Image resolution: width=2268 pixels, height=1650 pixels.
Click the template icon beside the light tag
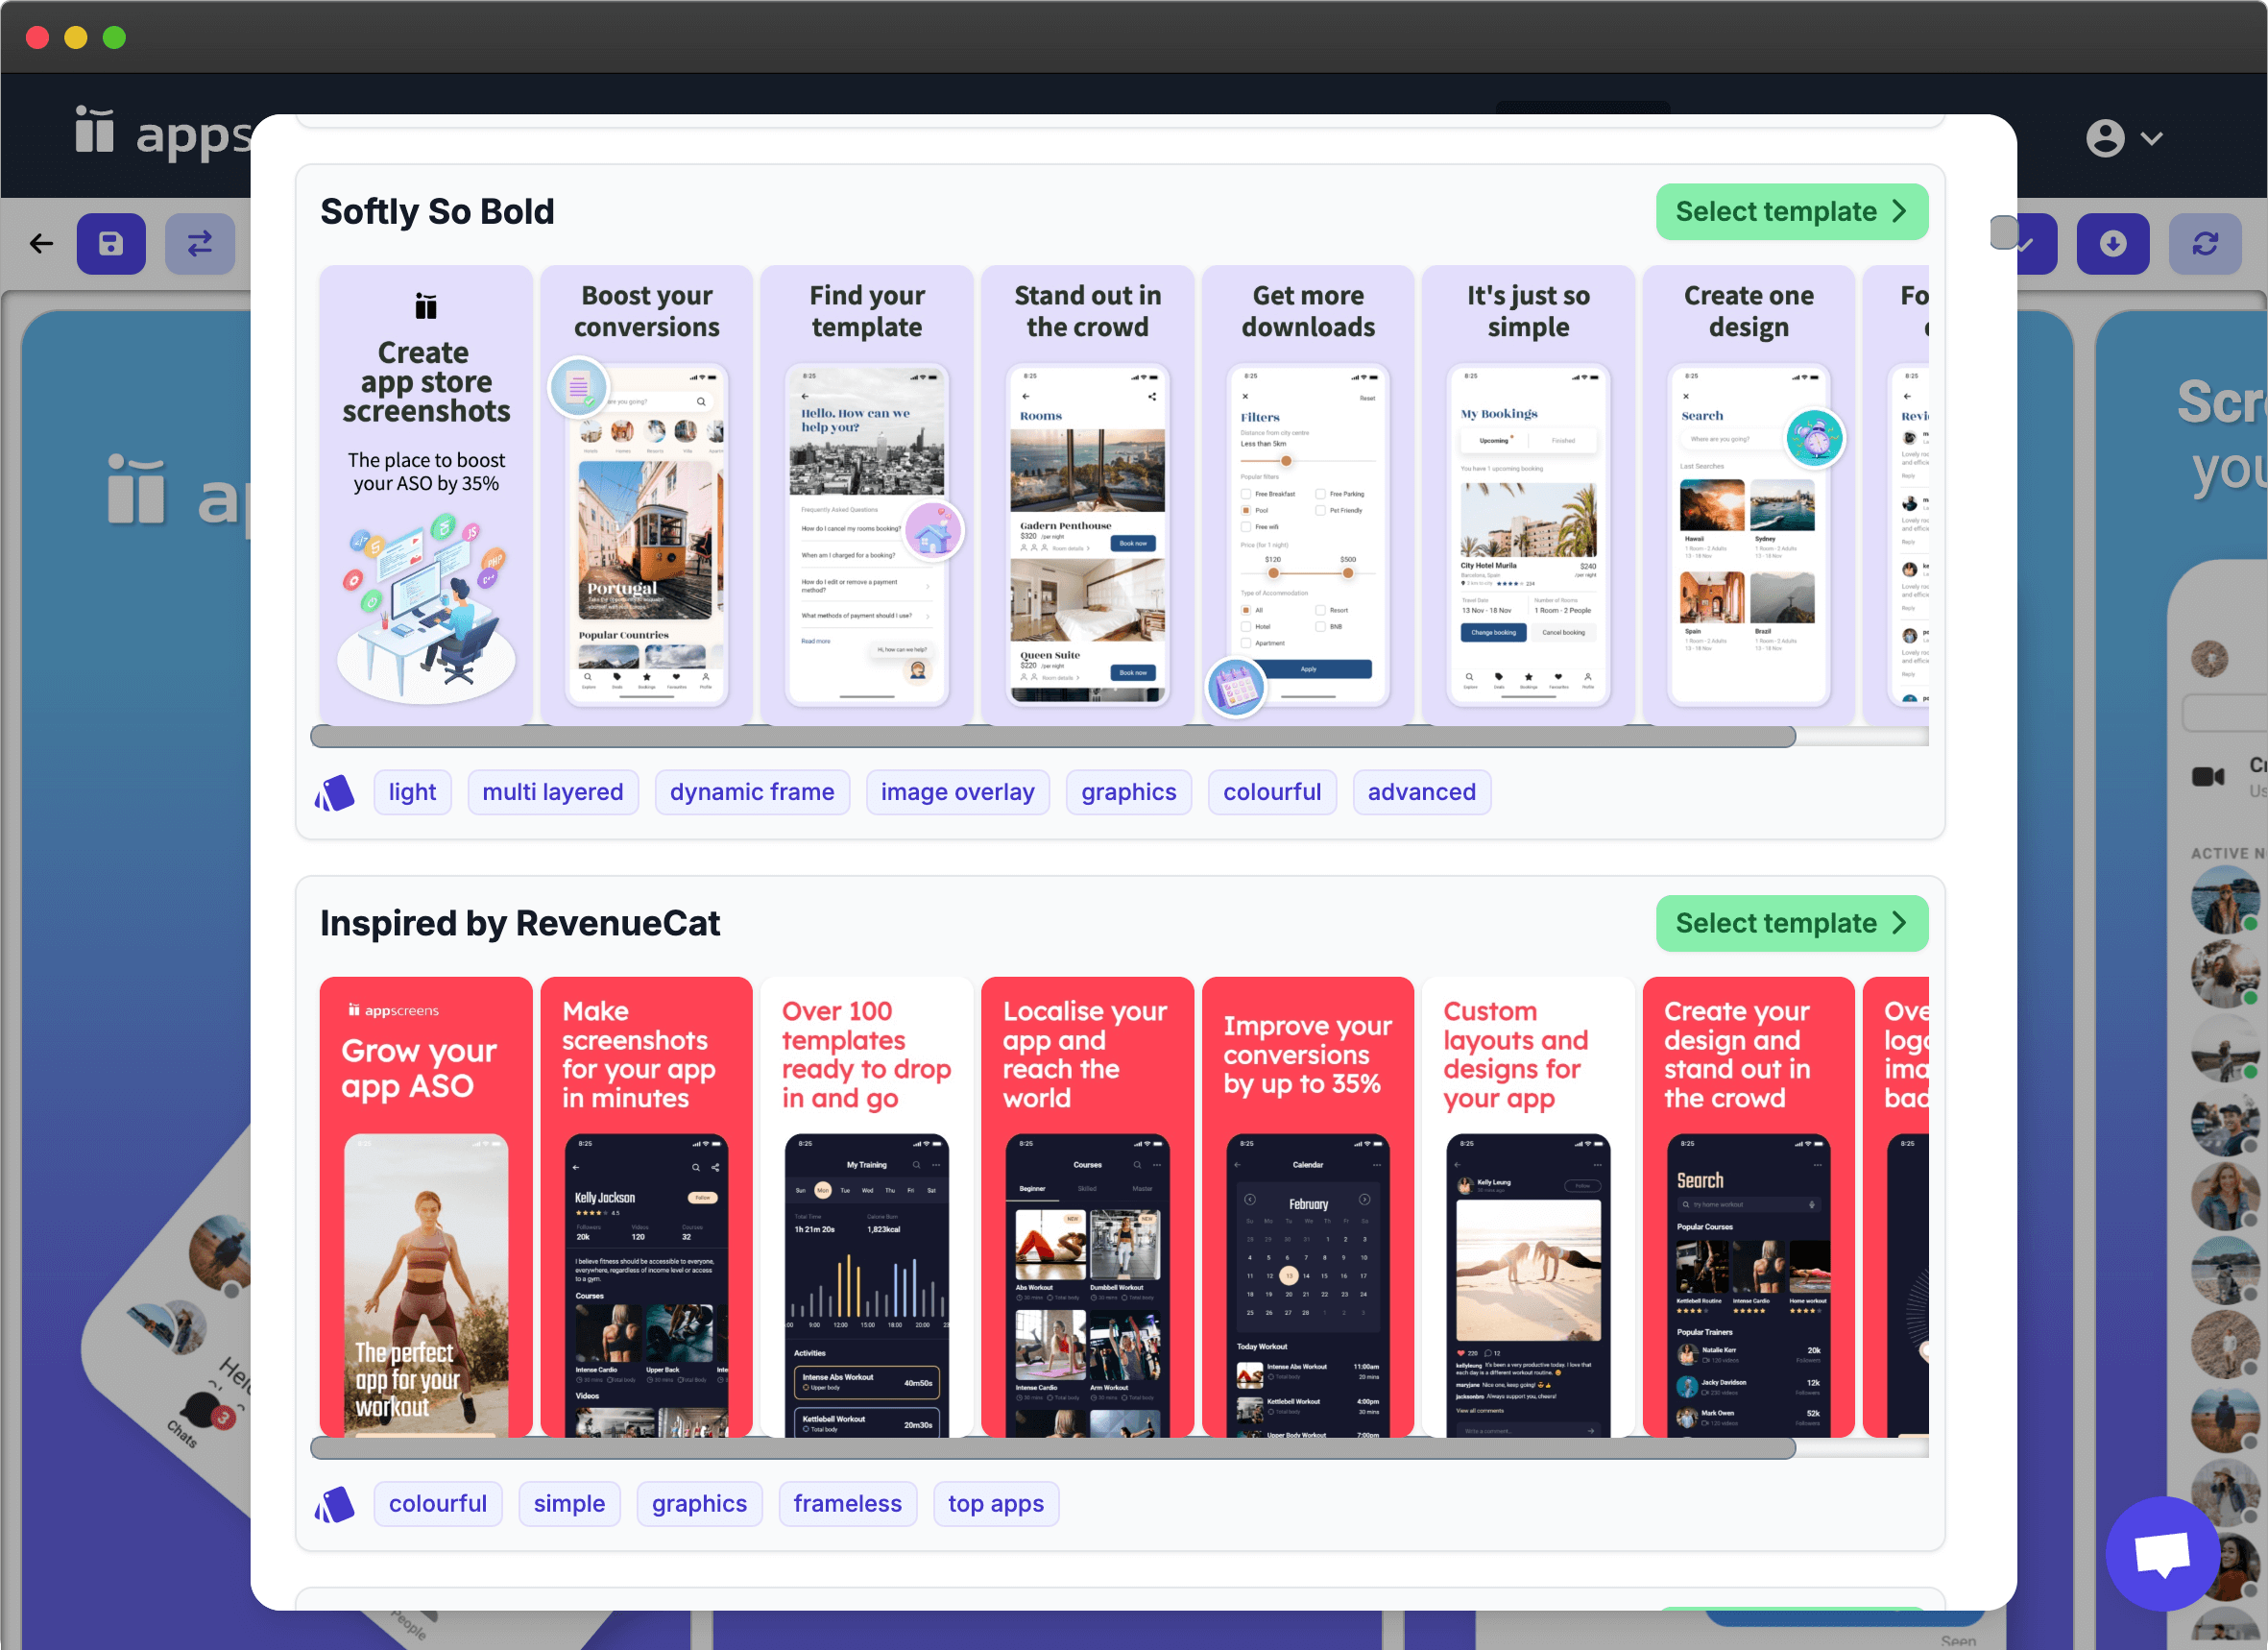tap(335, 792)
